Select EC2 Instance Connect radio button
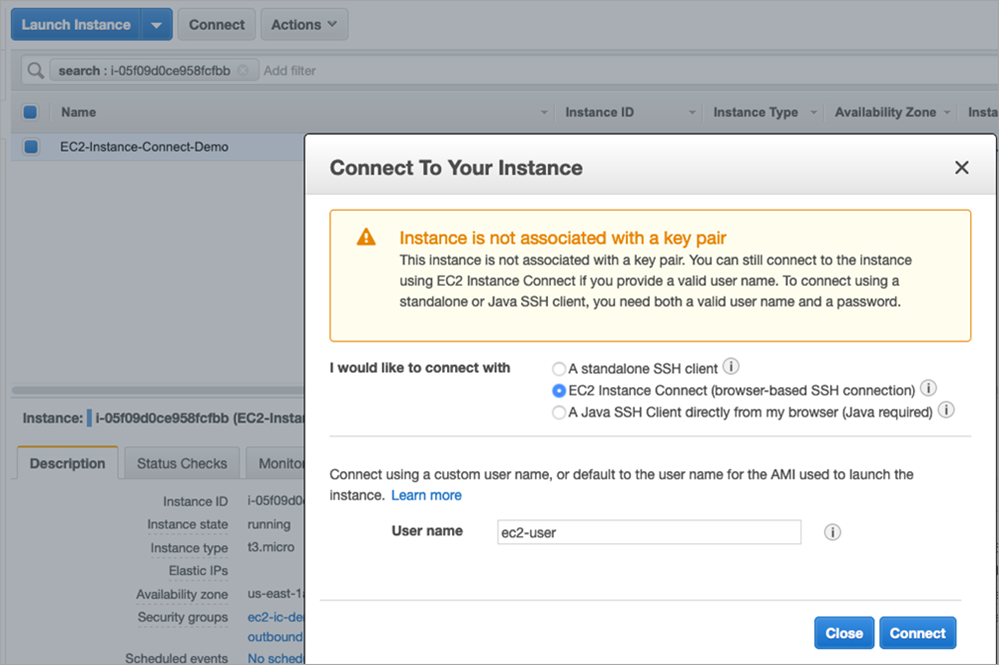The height and width of the screenshot is (665, 999). point(559,390)
